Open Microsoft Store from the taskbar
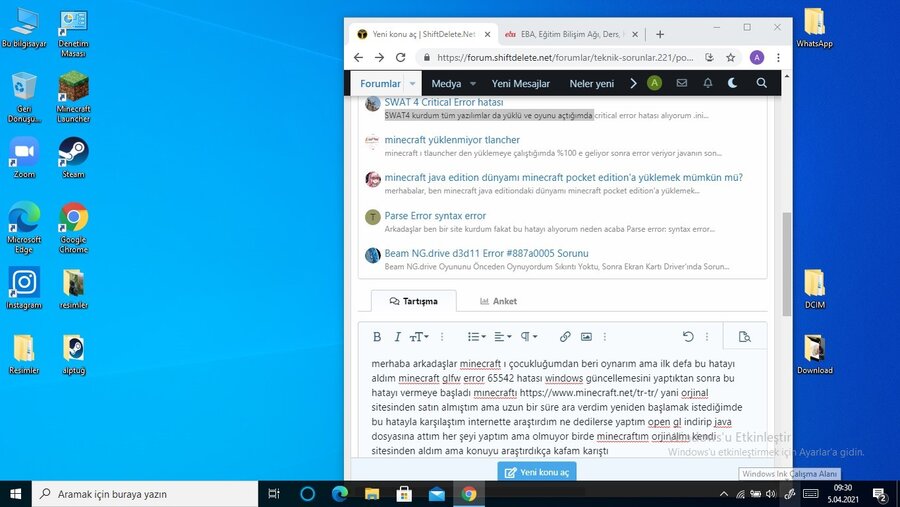The width and height of the screenshot is (900, 507). (404, 494)
